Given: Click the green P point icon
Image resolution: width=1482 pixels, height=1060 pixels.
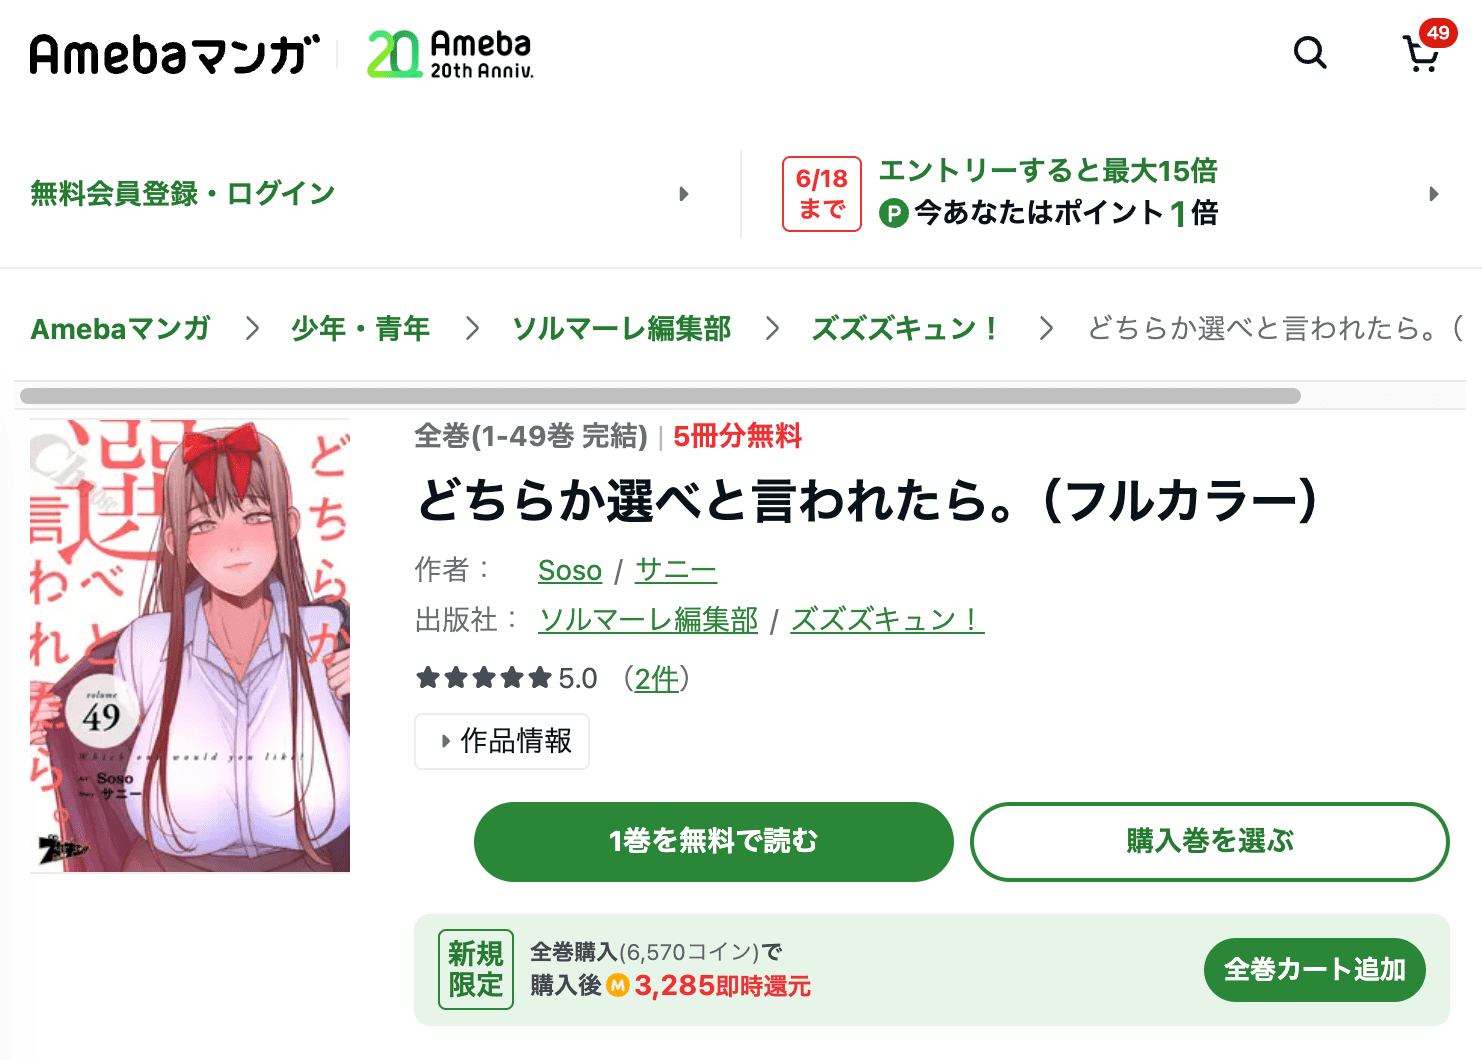Looking at the screenshot, I should [x=893, y=213].
